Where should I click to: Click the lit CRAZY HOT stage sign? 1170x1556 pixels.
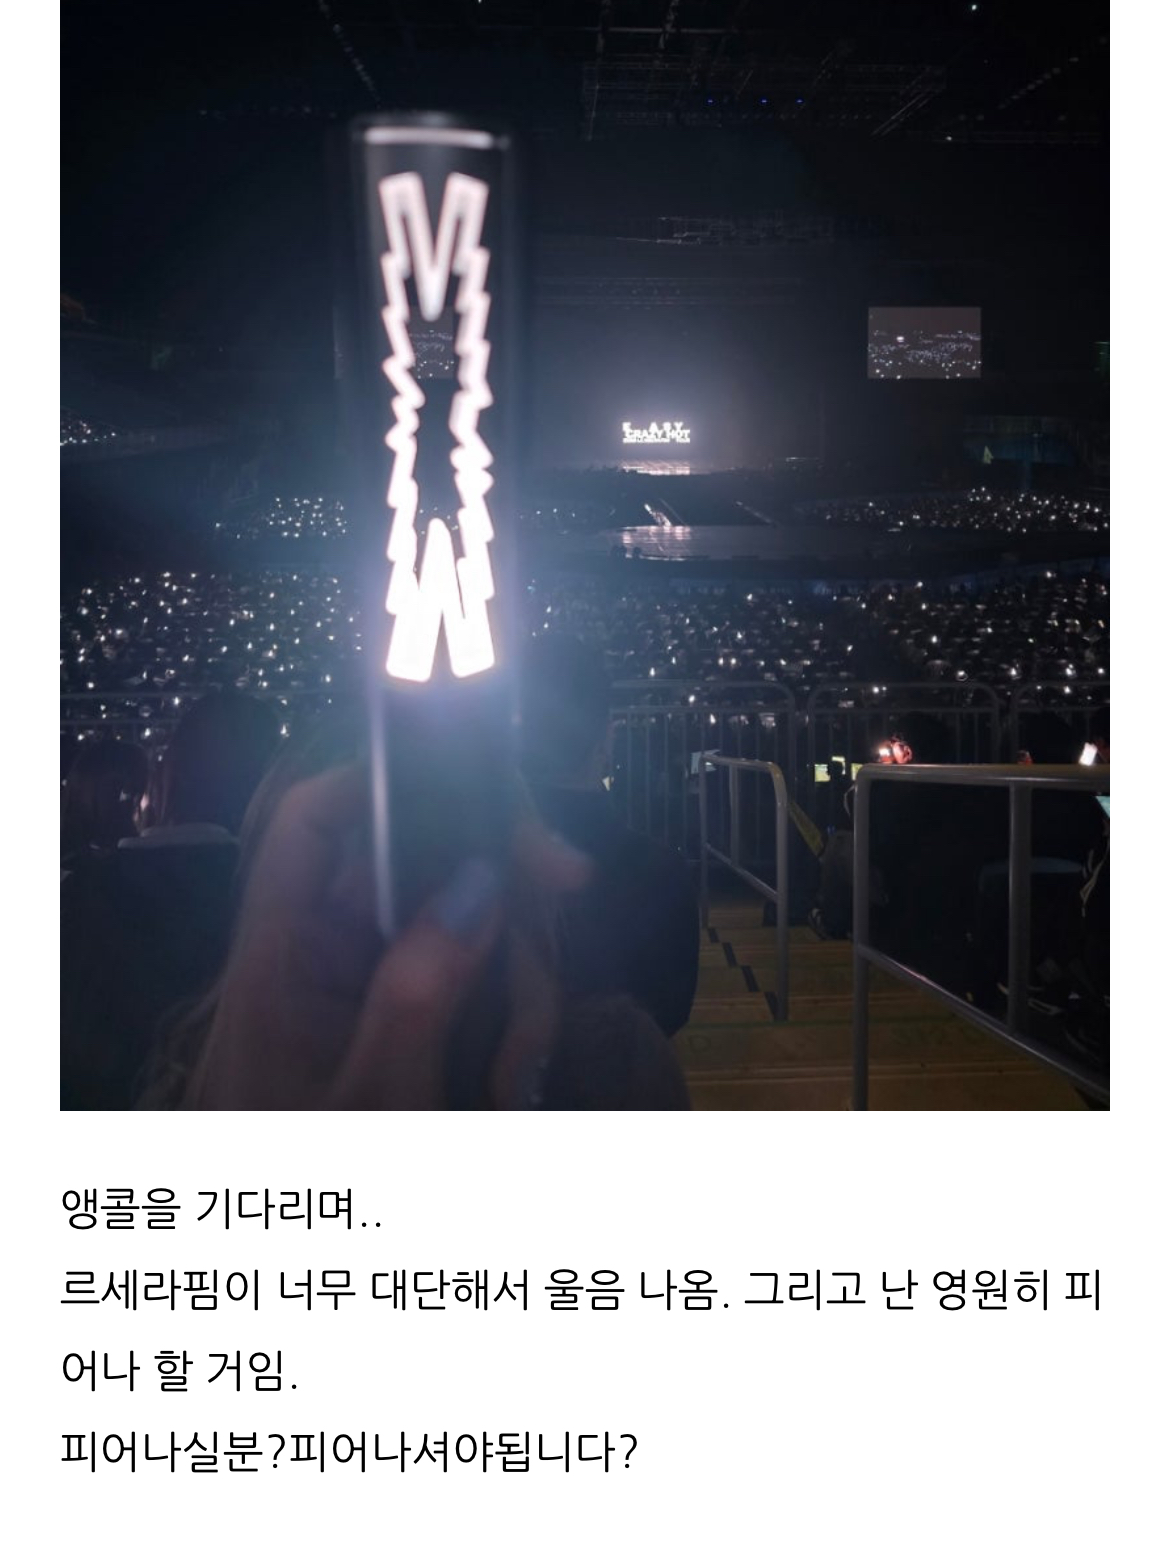point(655,432)
